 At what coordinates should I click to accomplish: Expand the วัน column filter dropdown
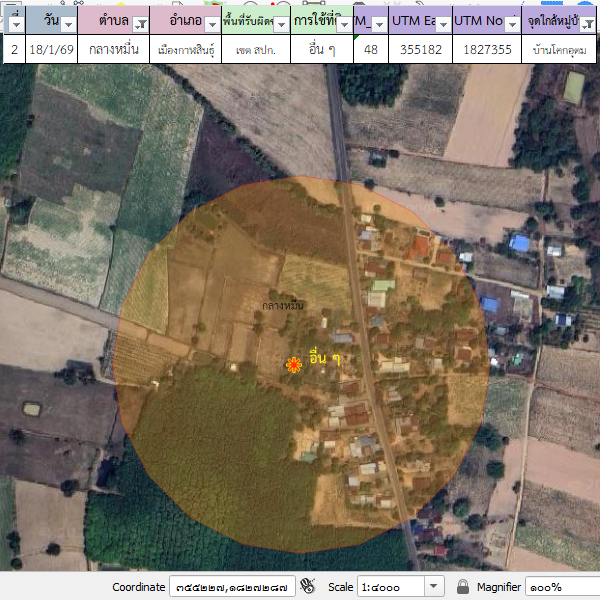(68, 22)
